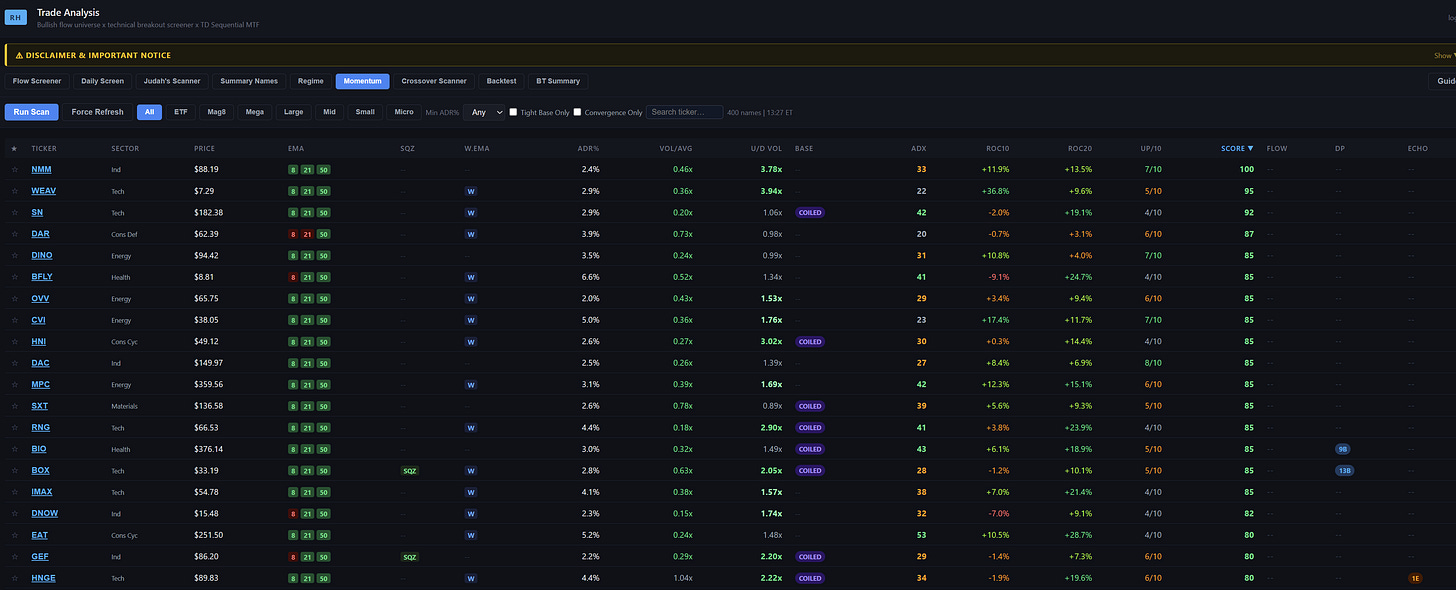
Task: Favorite the WEAV row star icon
Action: (x=14, y=191)
